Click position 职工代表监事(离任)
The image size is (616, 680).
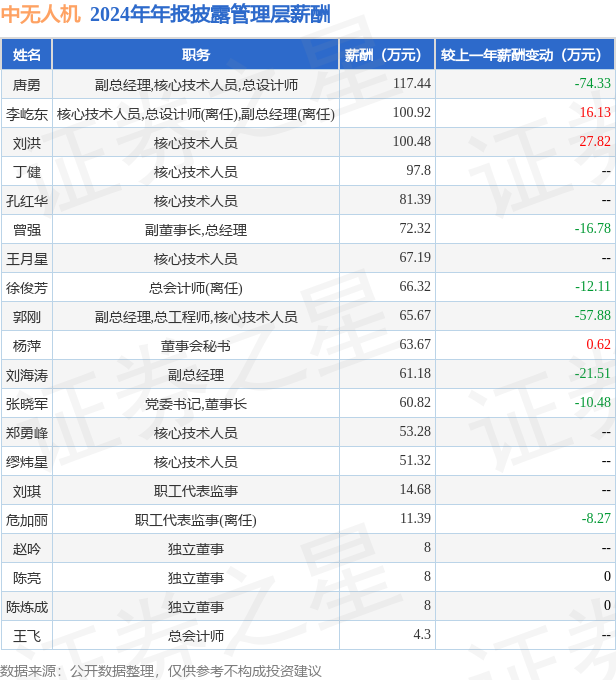tap(196, 520)
